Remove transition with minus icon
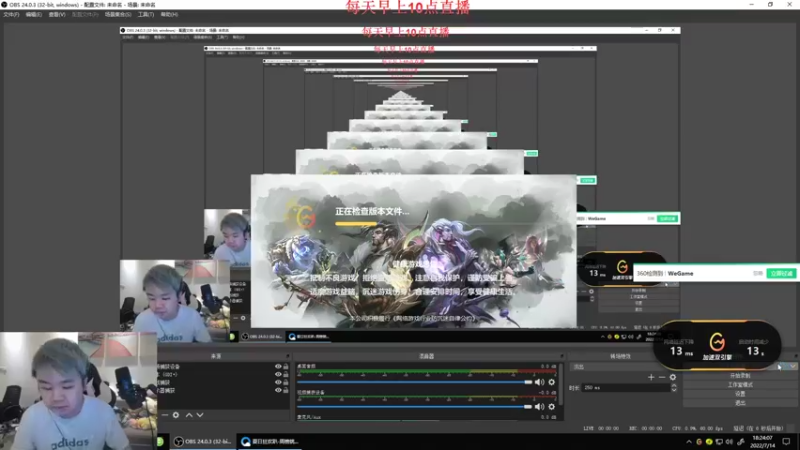The height and width of the screenshot is (450, 800). (x=662, y=378)
